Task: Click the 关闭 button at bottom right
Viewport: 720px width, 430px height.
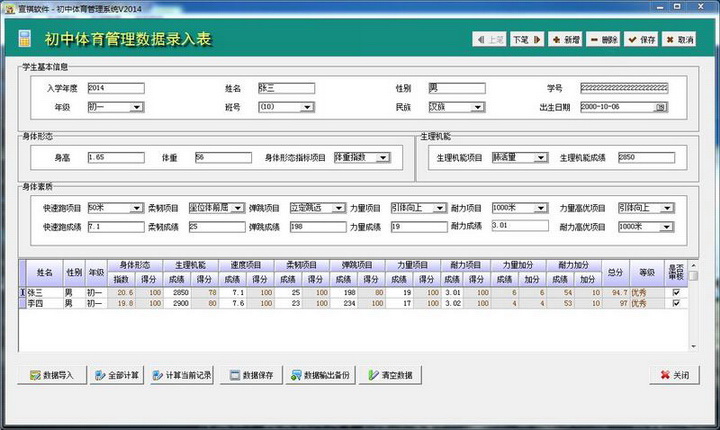Action: point(673,374)
